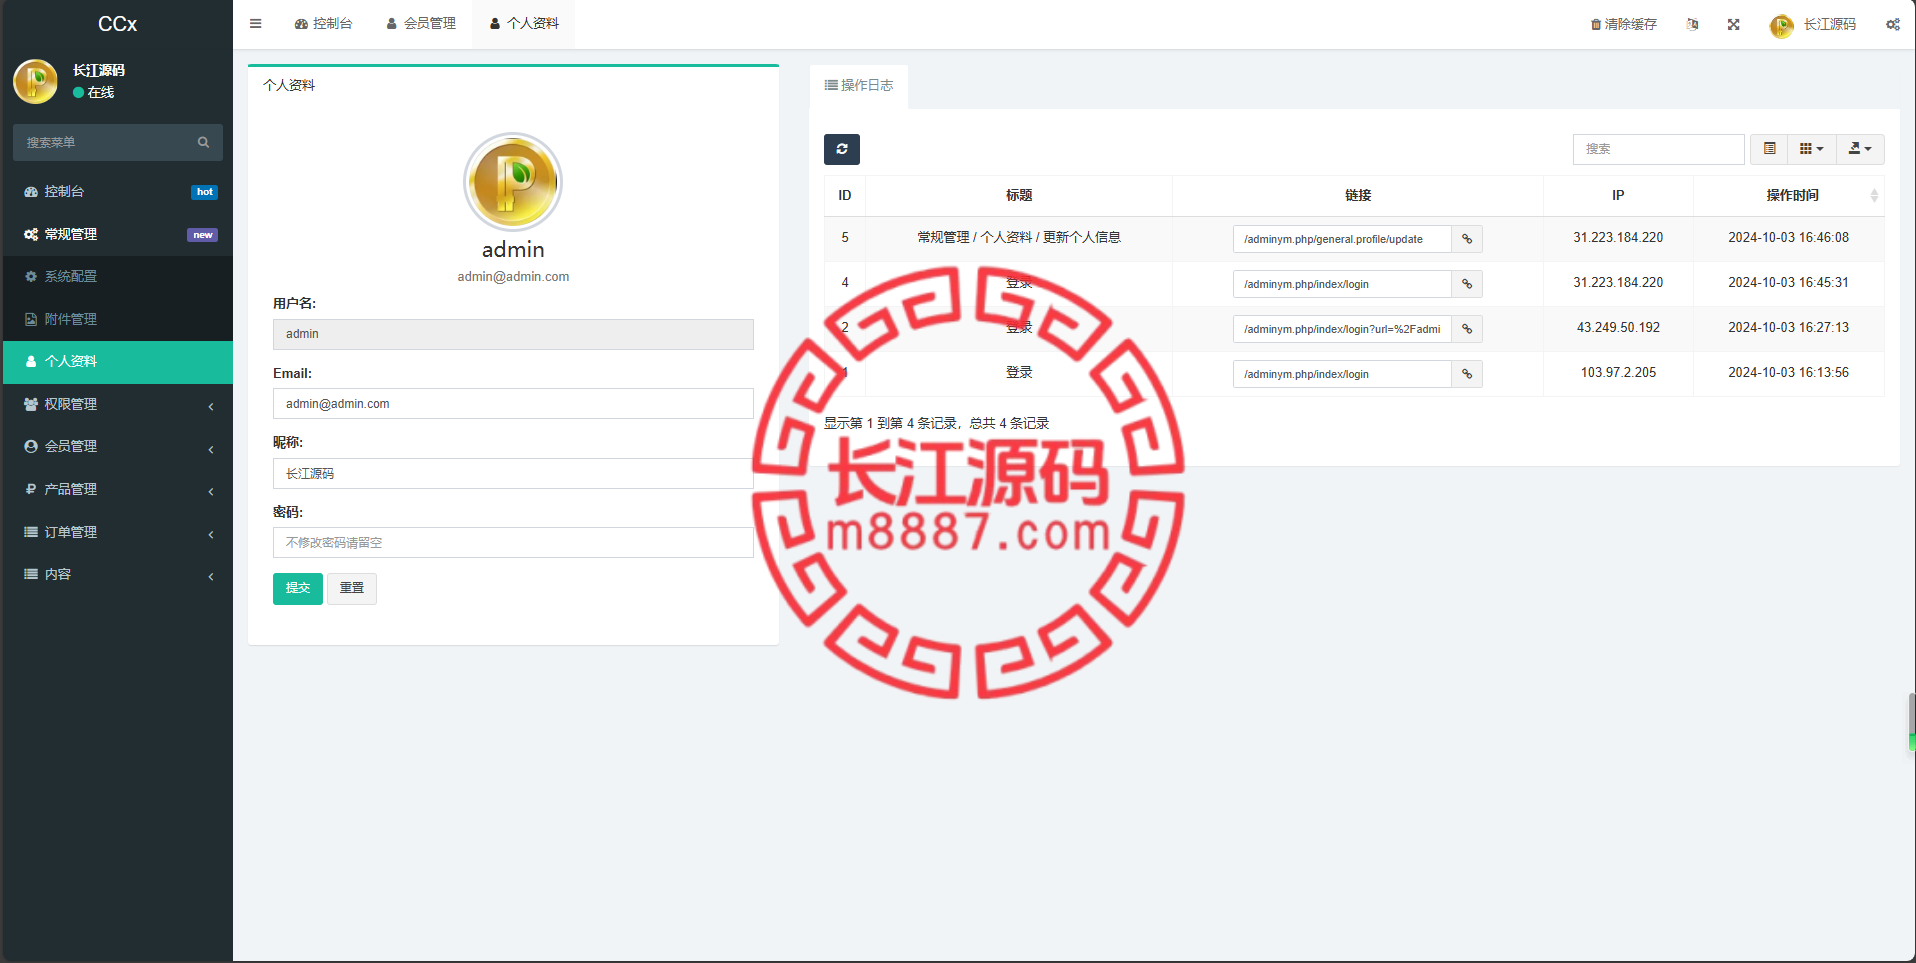Click title 常规管理 / 个人资料 / 更新个人信息
The height and width of the screenshot is (963, 1916).
point(1019,237)
